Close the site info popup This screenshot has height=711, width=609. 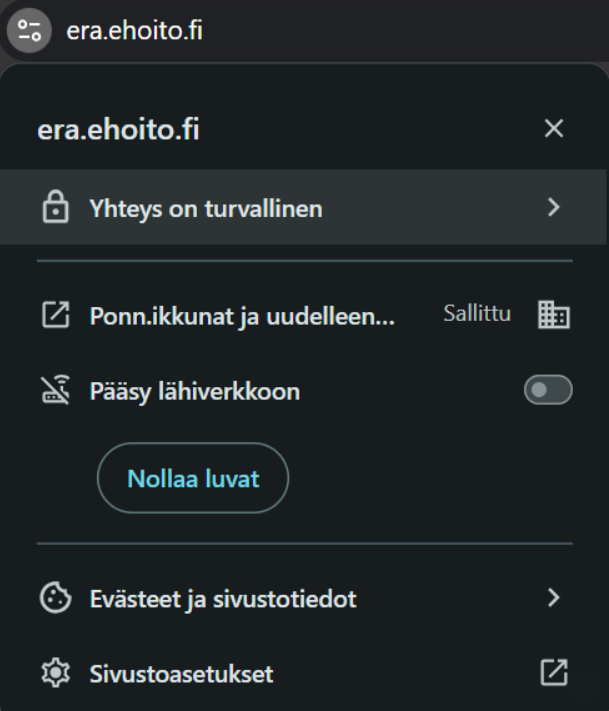(553, 130)
